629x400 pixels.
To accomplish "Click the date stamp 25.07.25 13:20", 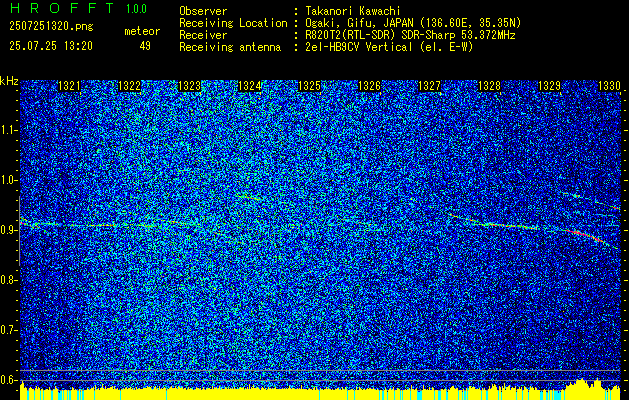I will (51, 46).
